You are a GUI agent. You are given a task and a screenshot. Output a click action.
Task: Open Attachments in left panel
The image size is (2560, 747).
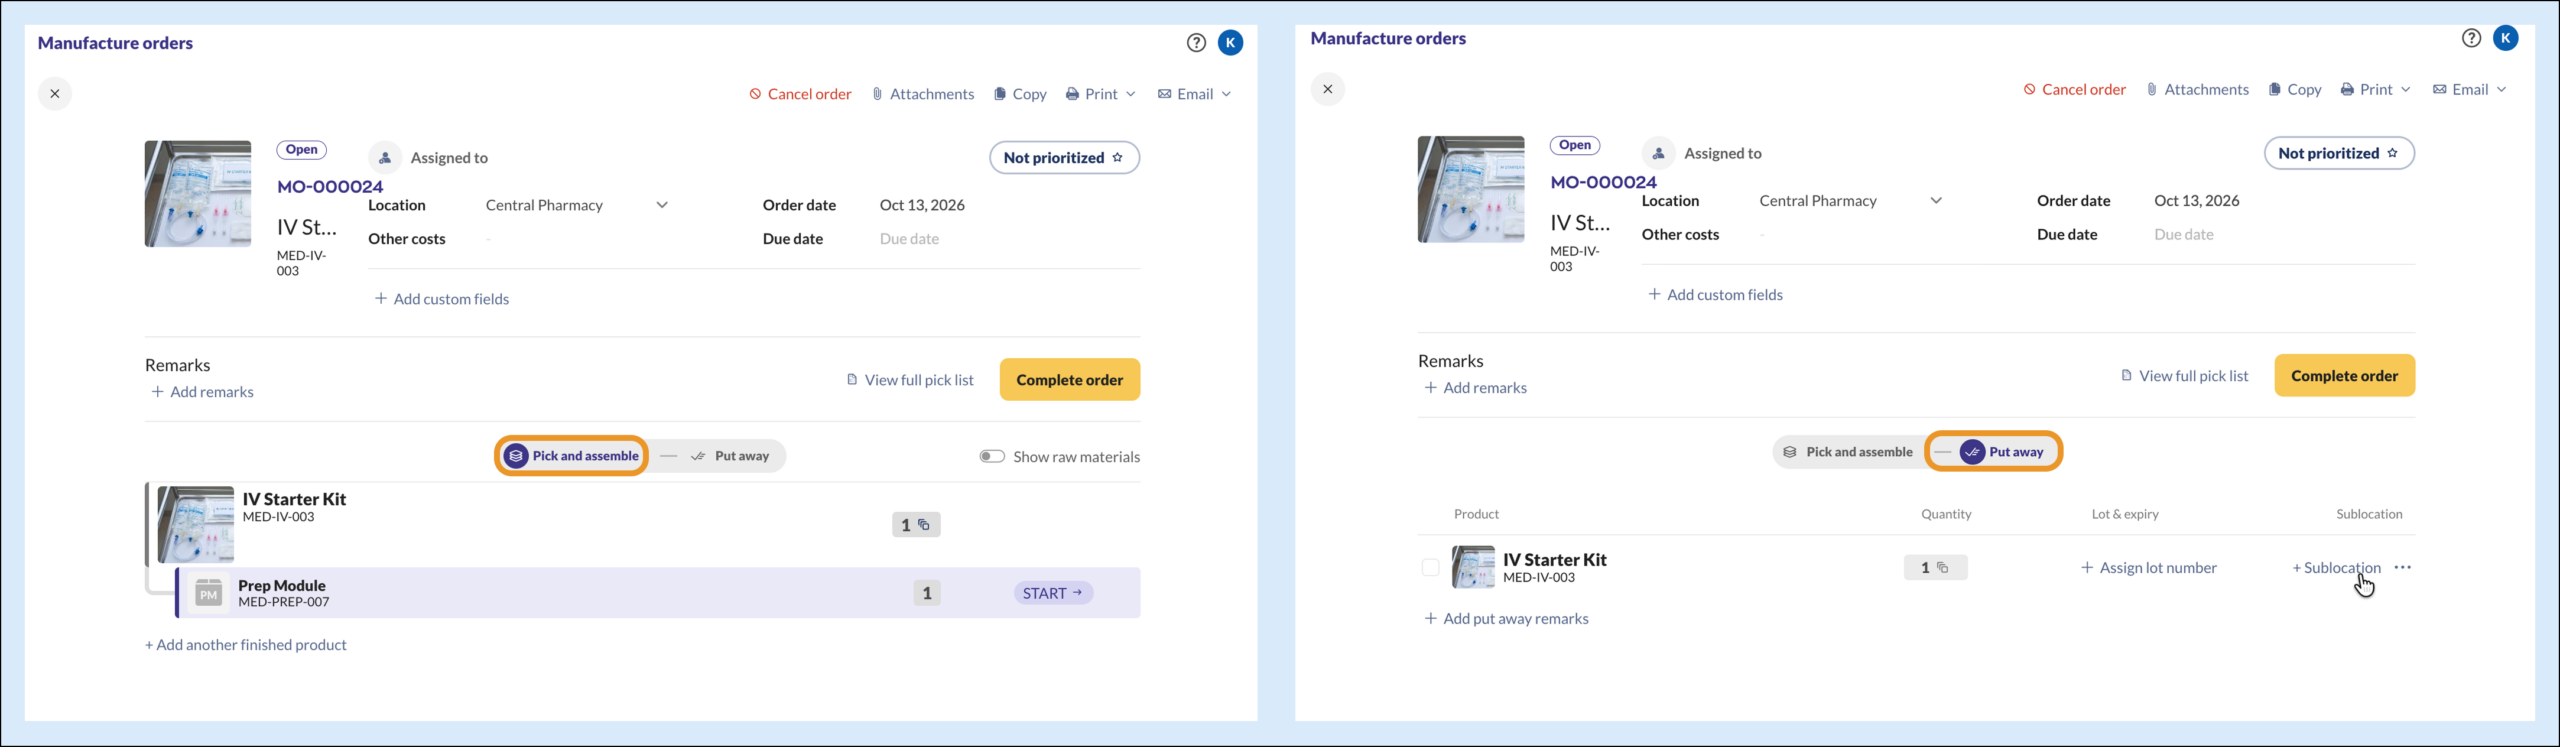tap(923, 94)
